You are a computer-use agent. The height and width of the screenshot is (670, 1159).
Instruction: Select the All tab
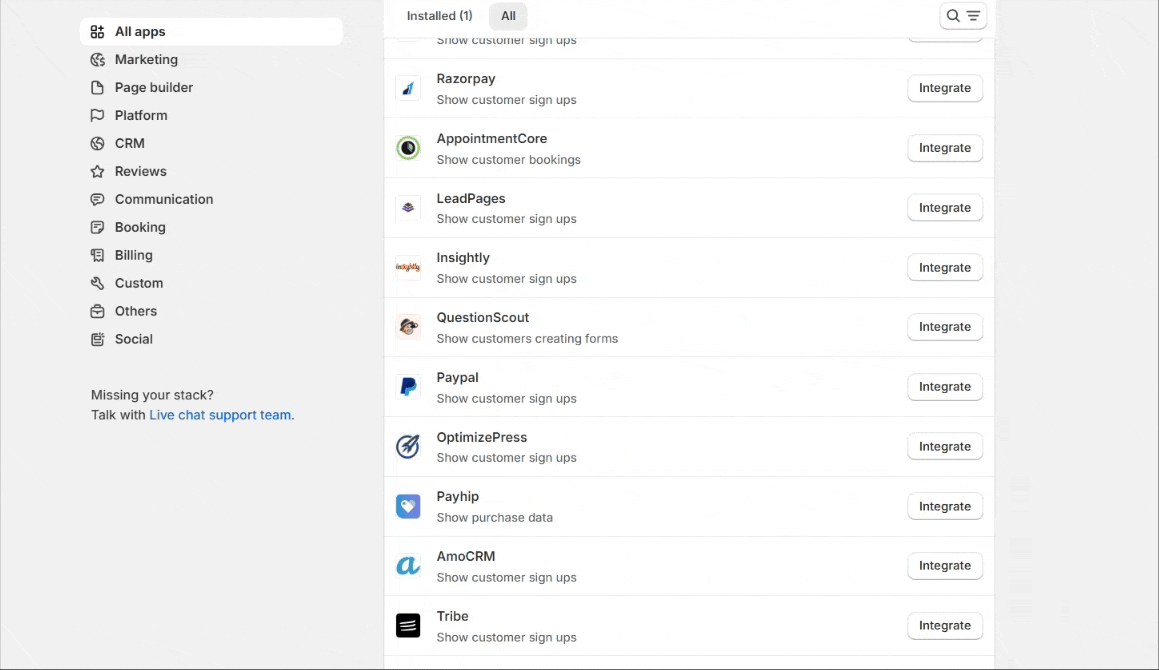click(x=508, y=16)
